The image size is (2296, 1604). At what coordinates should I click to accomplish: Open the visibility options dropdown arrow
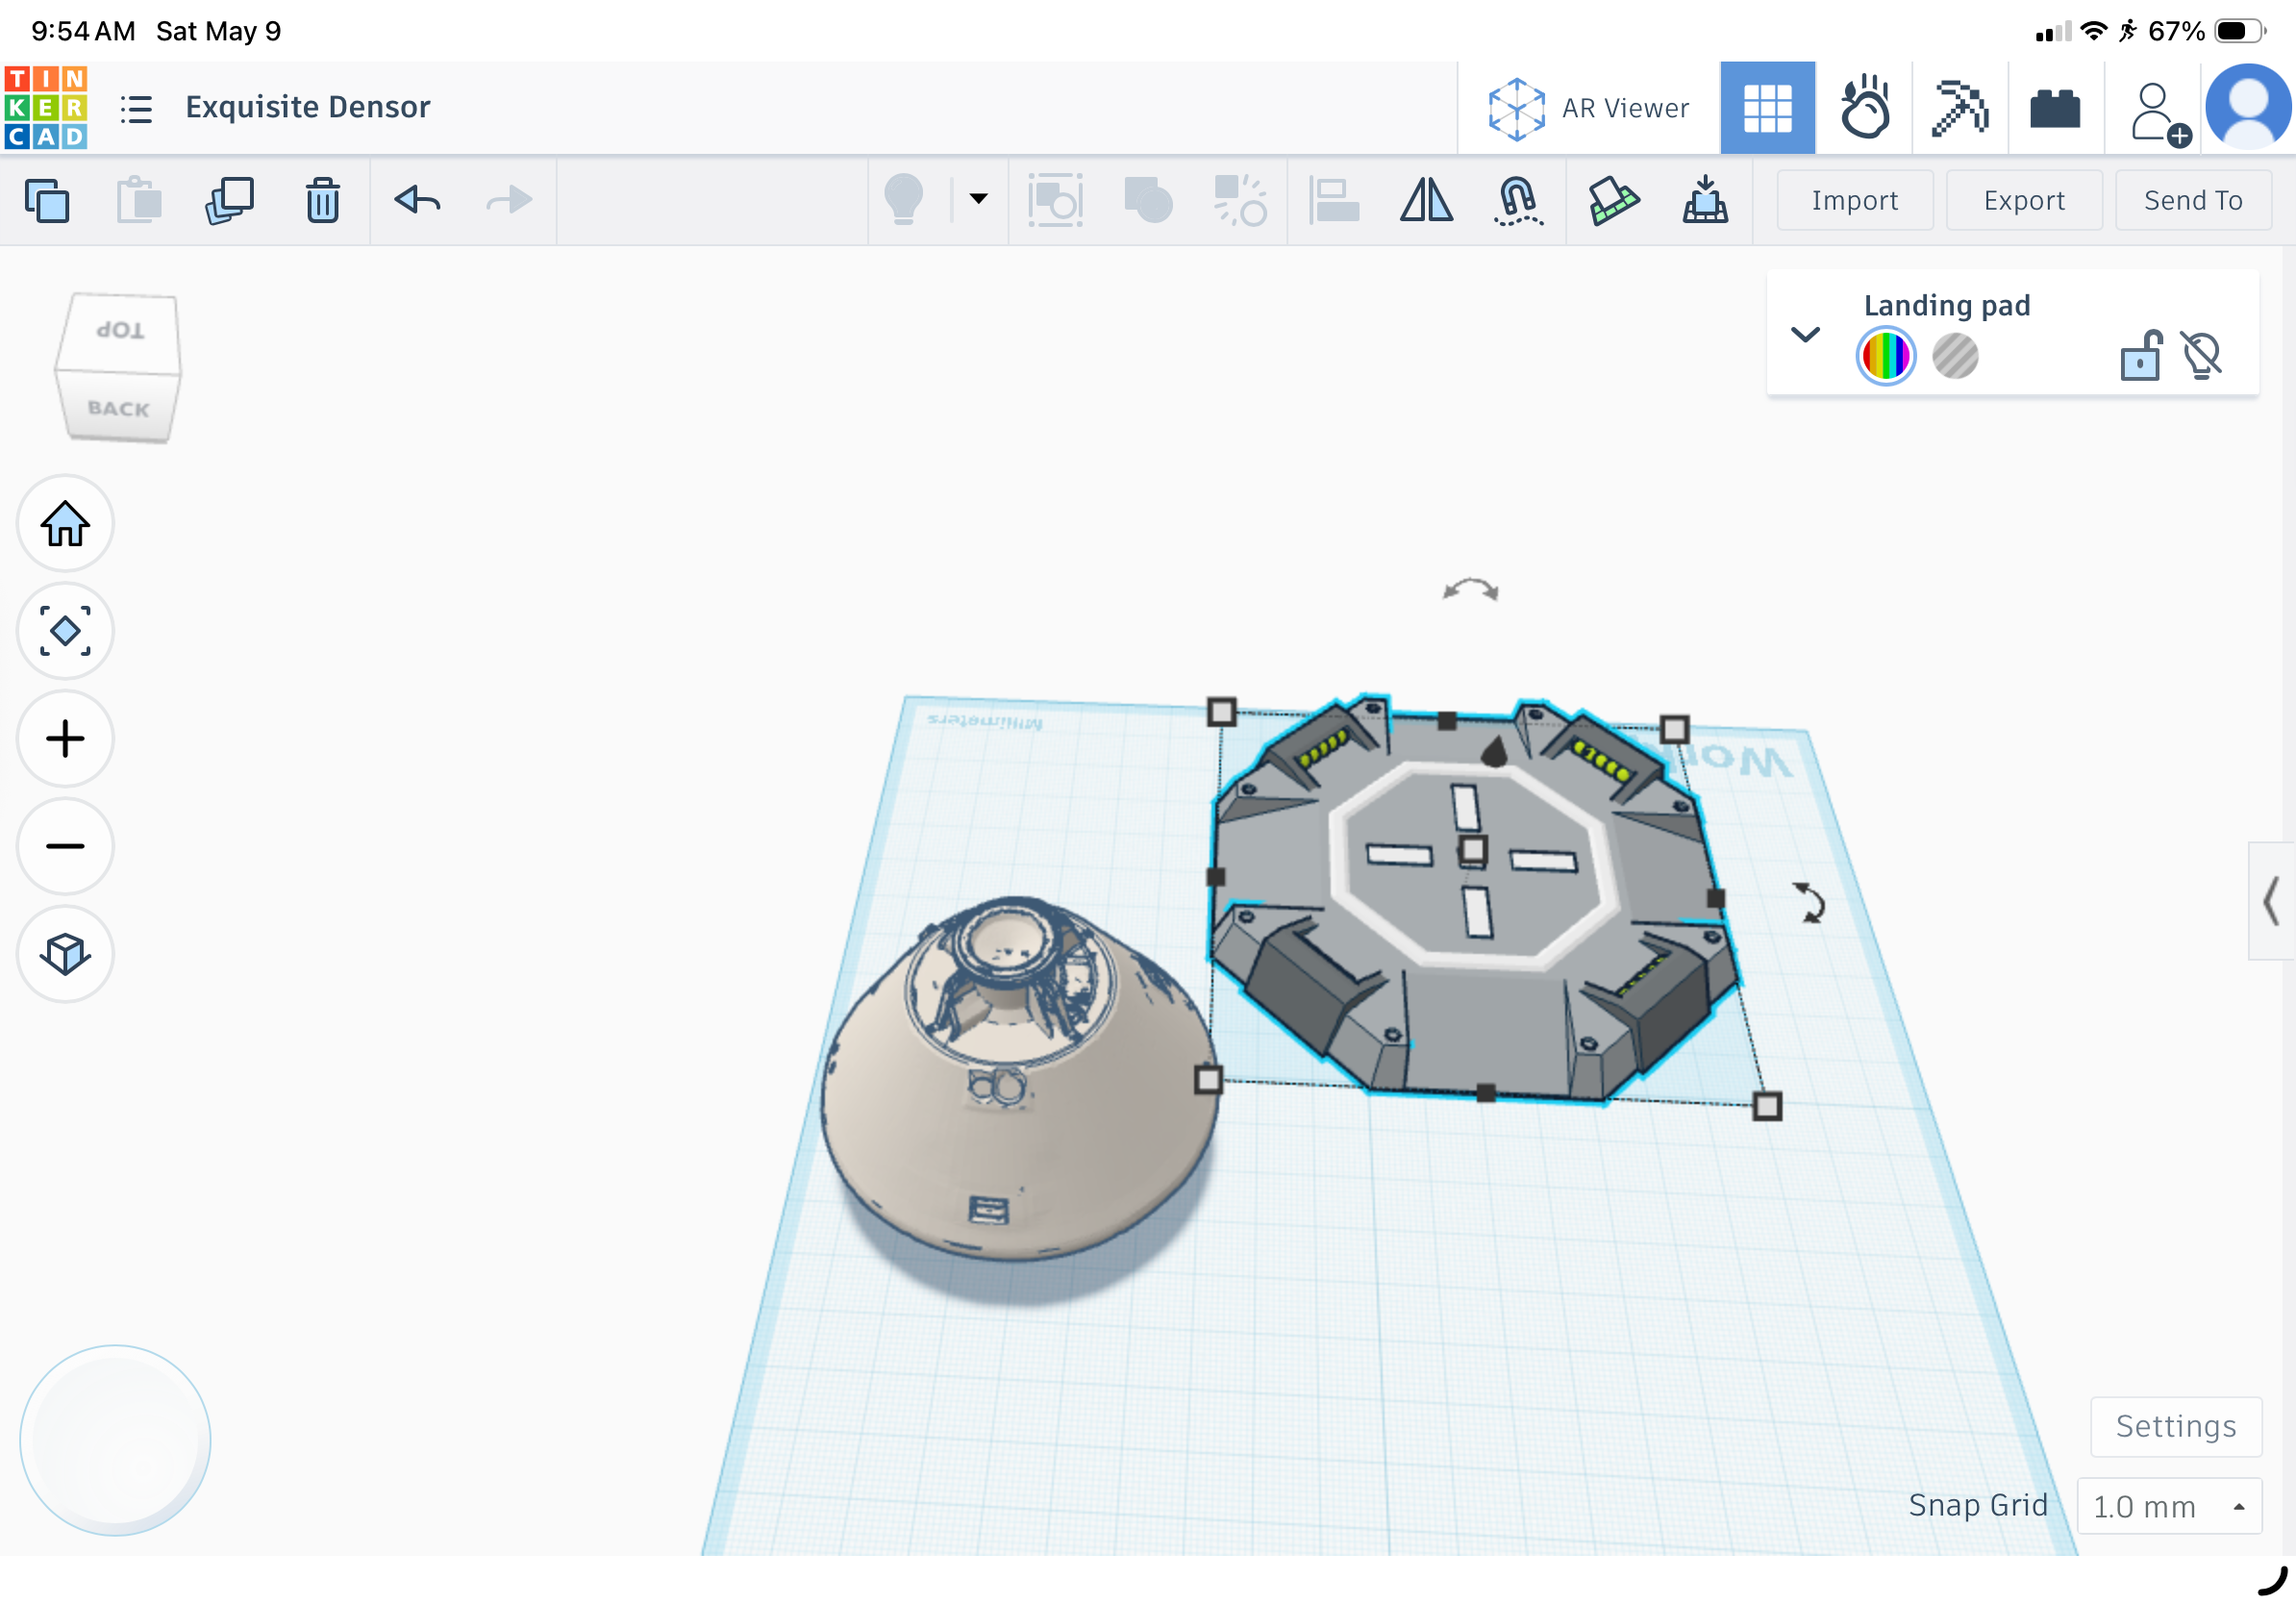point(978,199)
